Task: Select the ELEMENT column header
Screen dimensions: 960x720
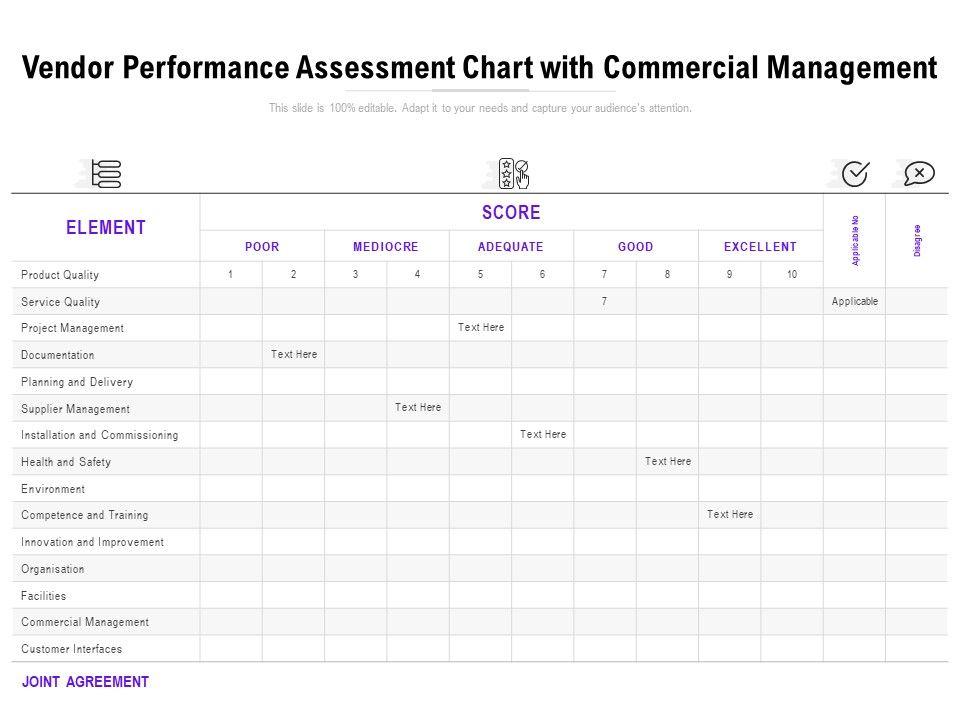Action: click(x=106, y=227)
